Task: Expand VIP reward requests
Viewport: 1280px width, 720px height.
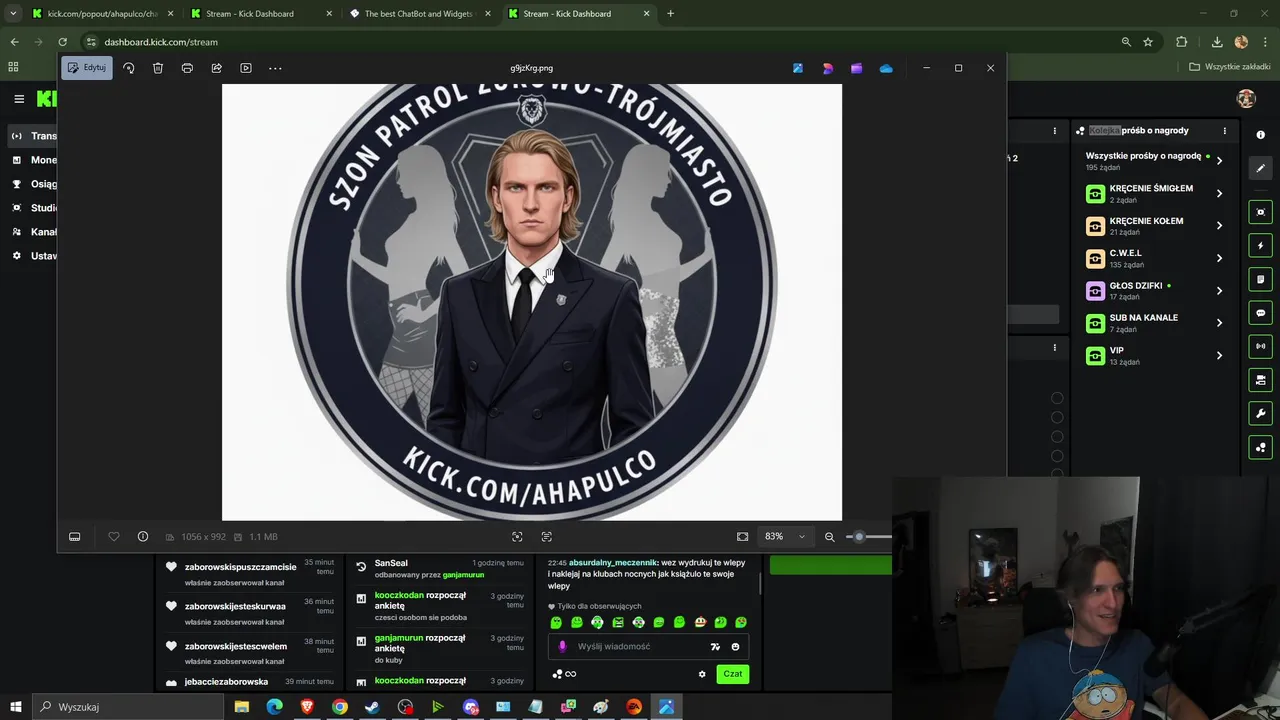Action: [1219, 356]
